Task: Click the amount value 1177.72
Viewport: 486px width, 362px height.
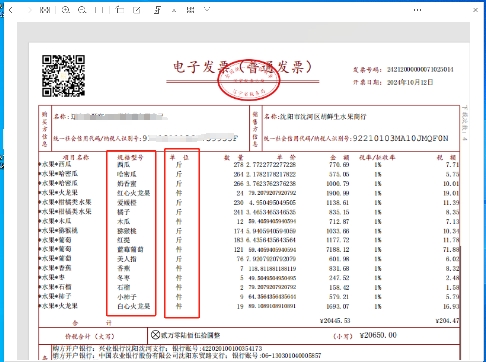Action: click(338, 240)
